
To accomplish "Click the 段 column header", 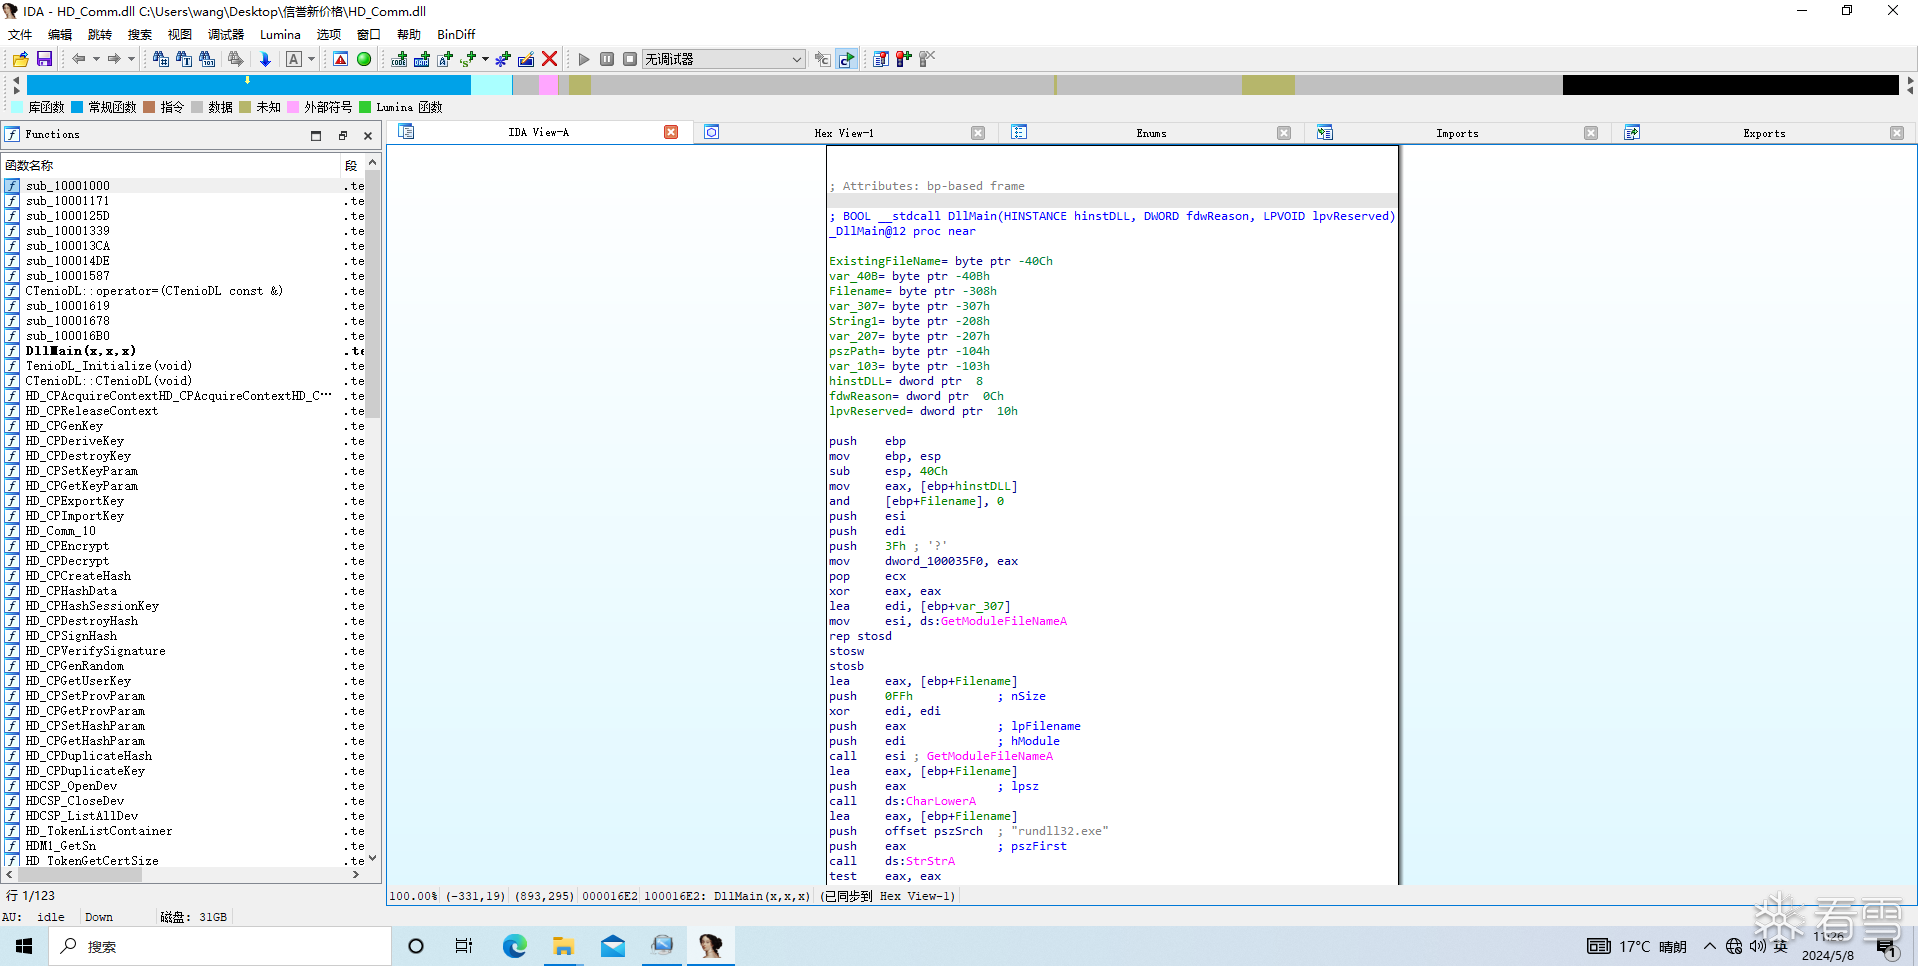I will (351, 165).
